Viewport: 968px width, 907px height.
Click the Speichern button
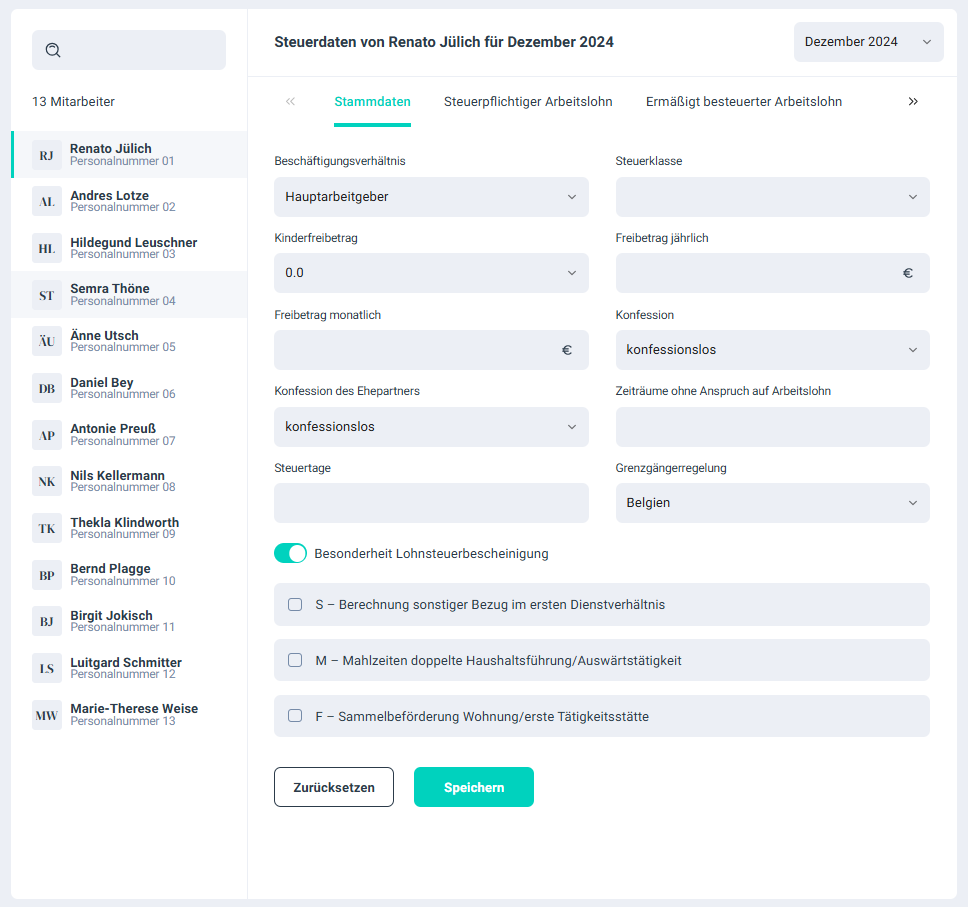pyautogui.click(x=473, y=787)
